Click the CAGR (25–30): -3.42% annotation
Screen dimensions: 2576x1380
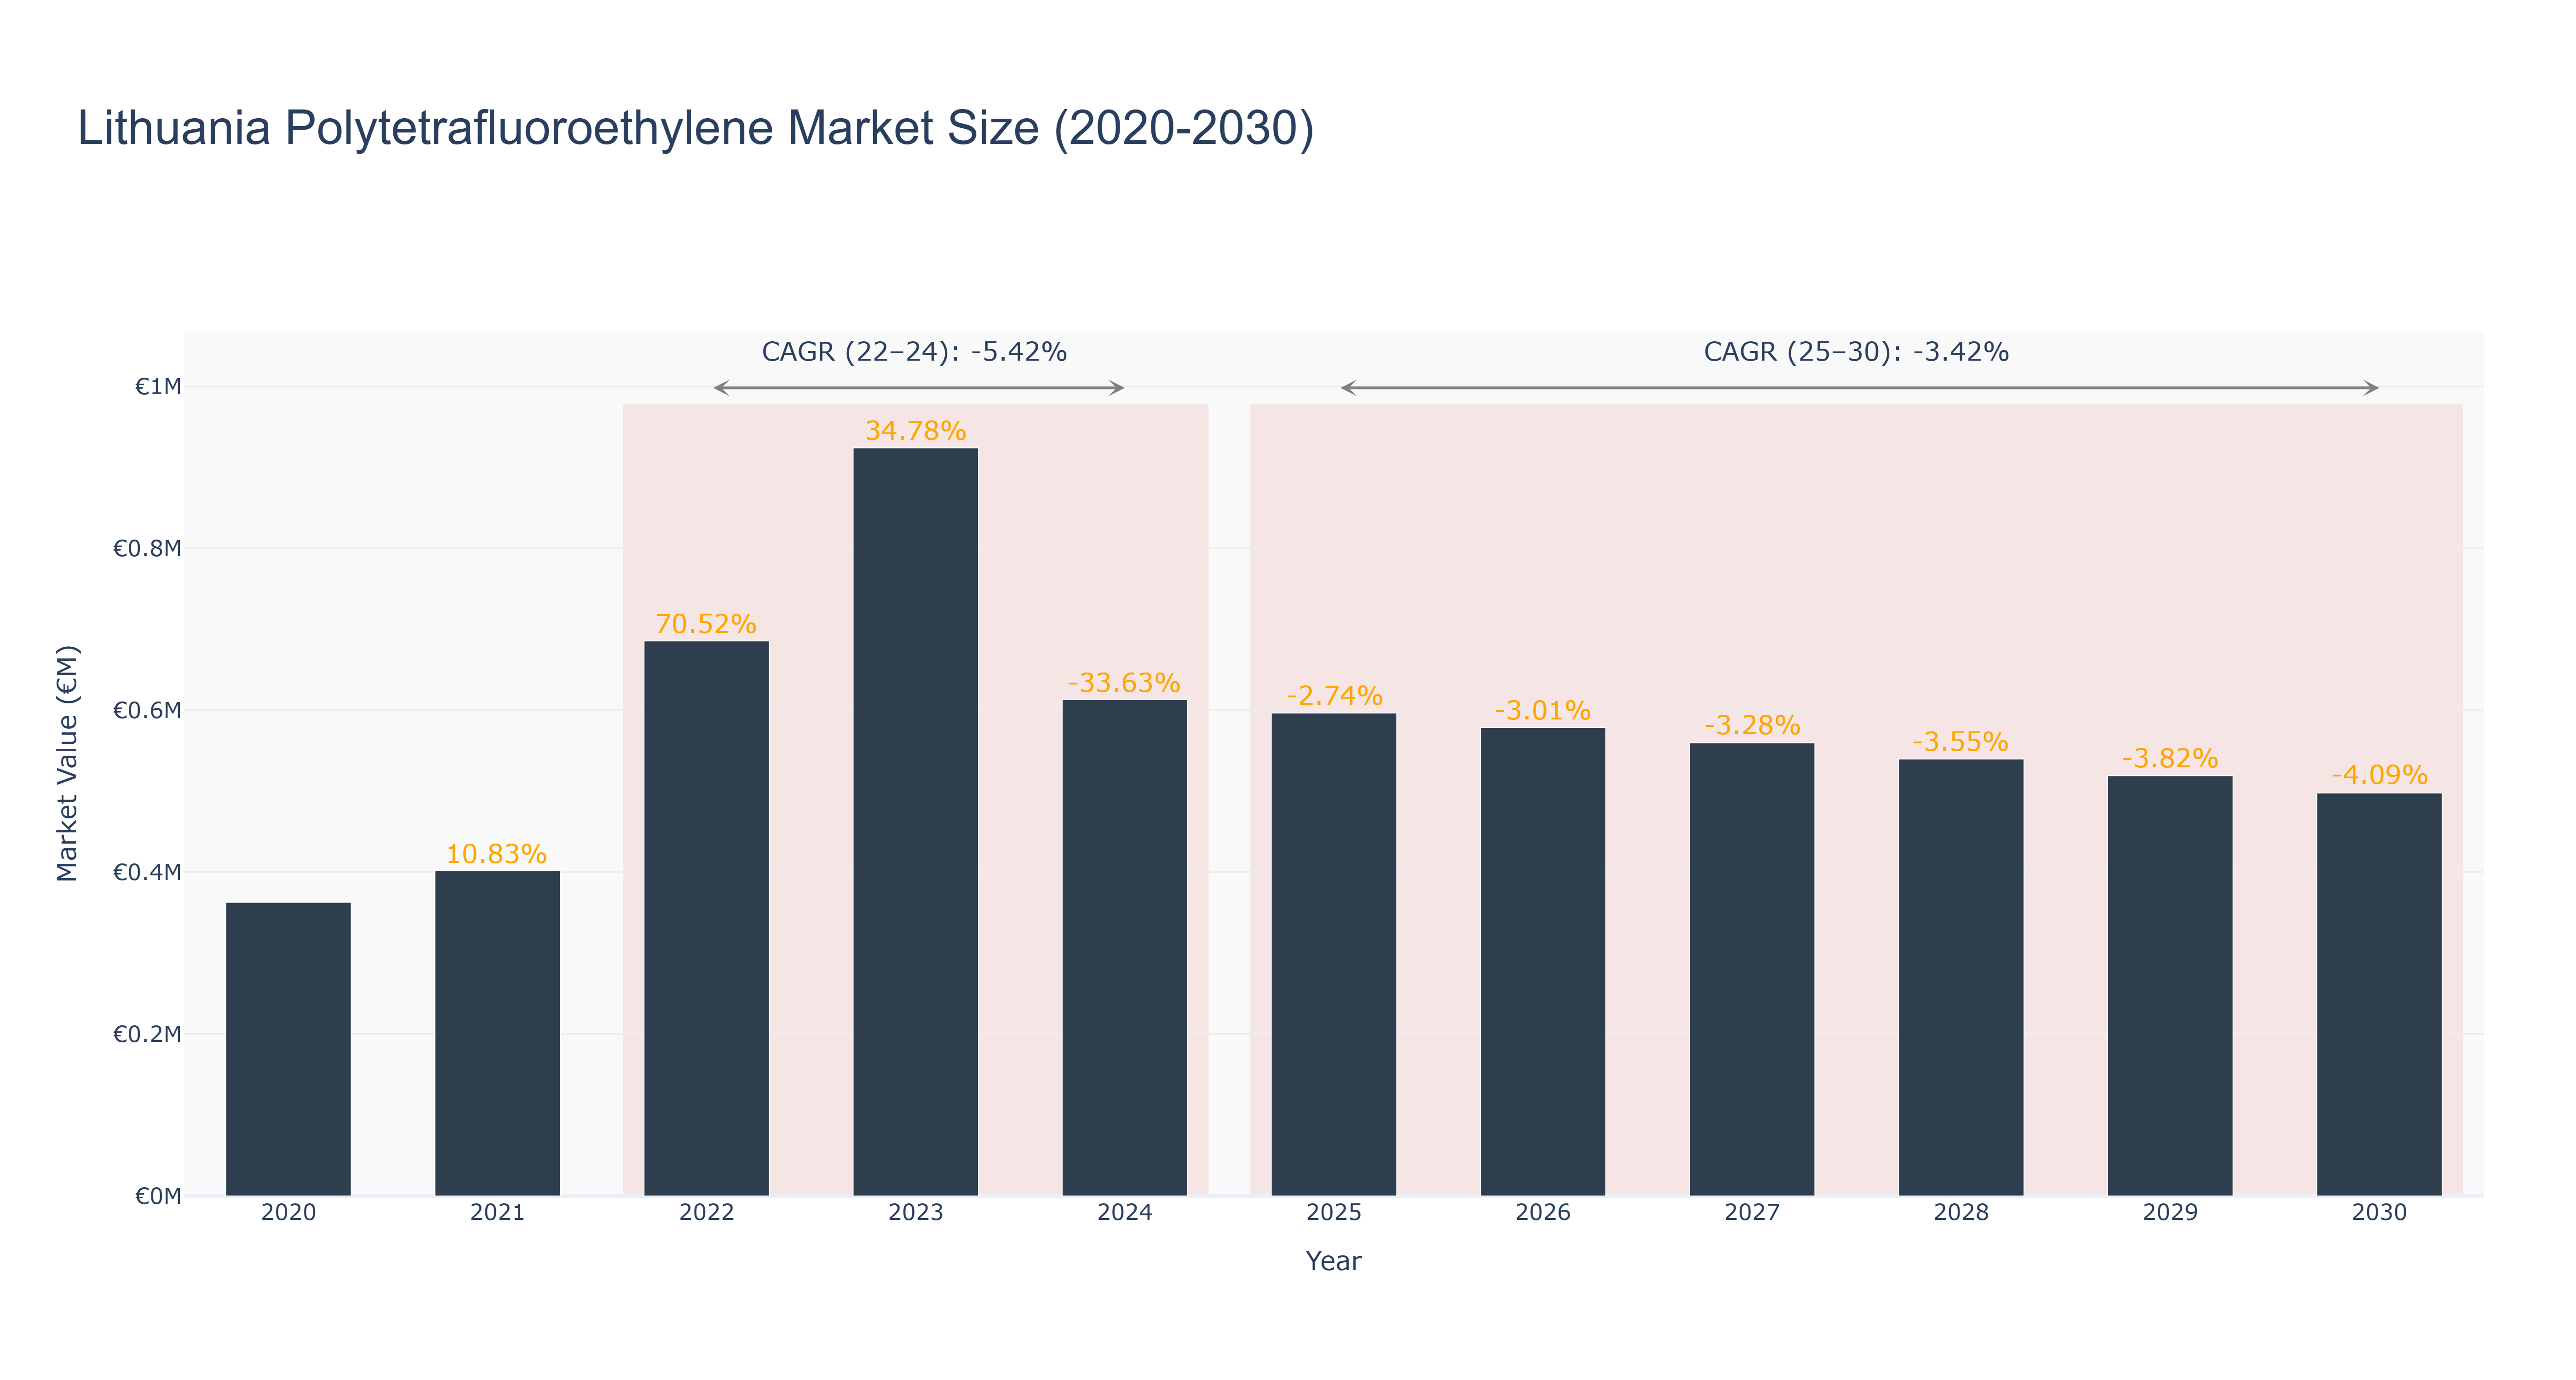1856,352
